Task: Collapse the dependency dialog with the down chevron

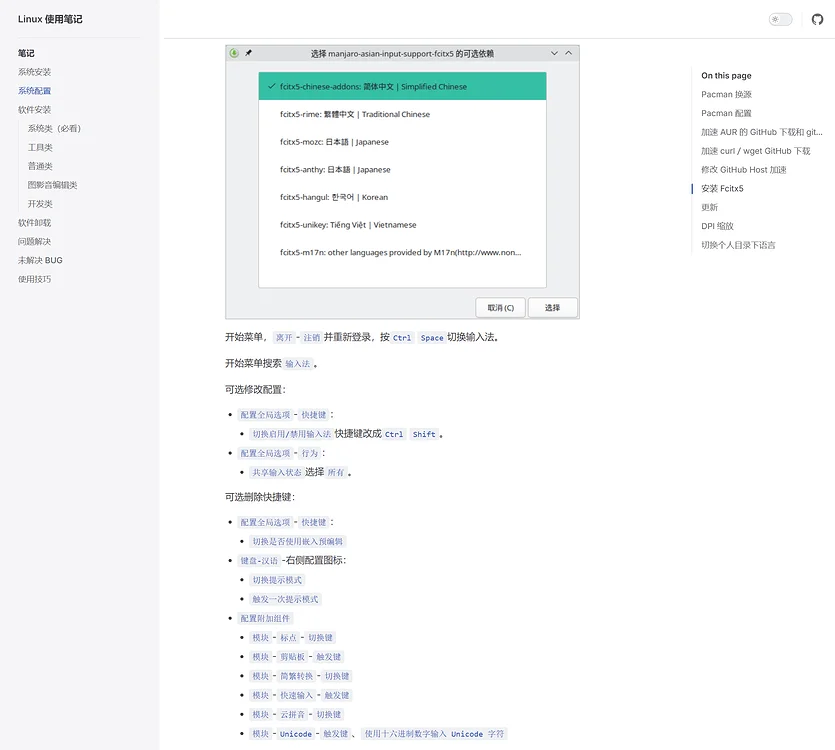Action: tap(553, 52)
